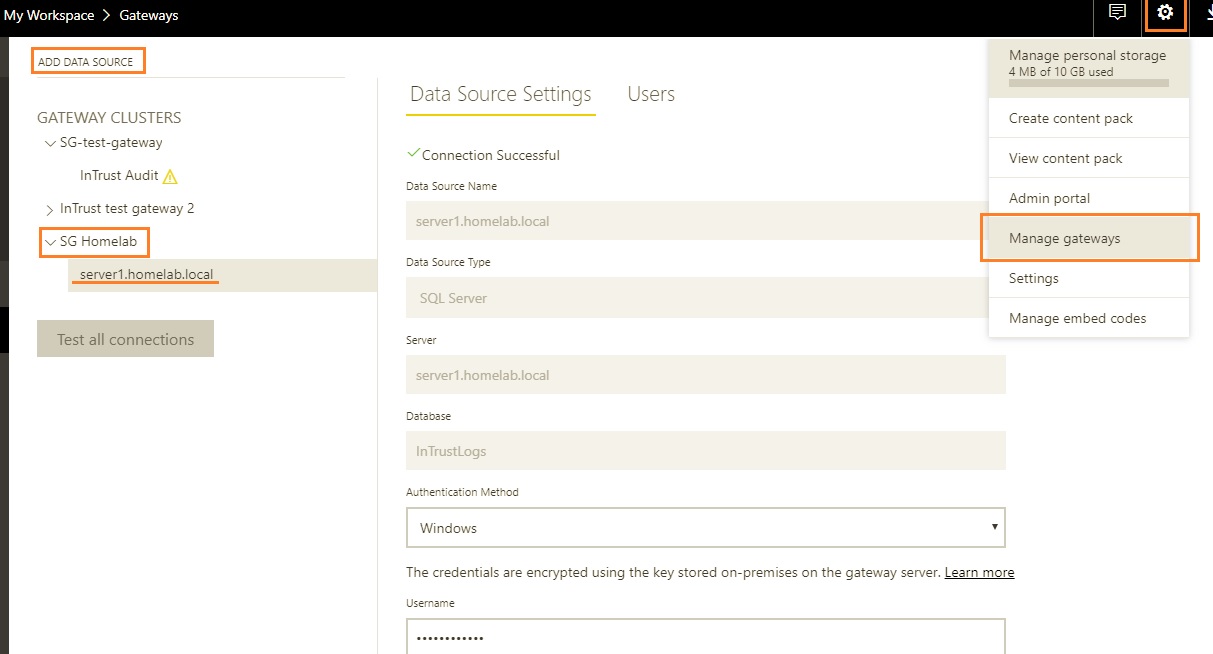1213x654 pixels.
Task: Collapse the SG-test-gateway cluster
Action: coord(50,144)
